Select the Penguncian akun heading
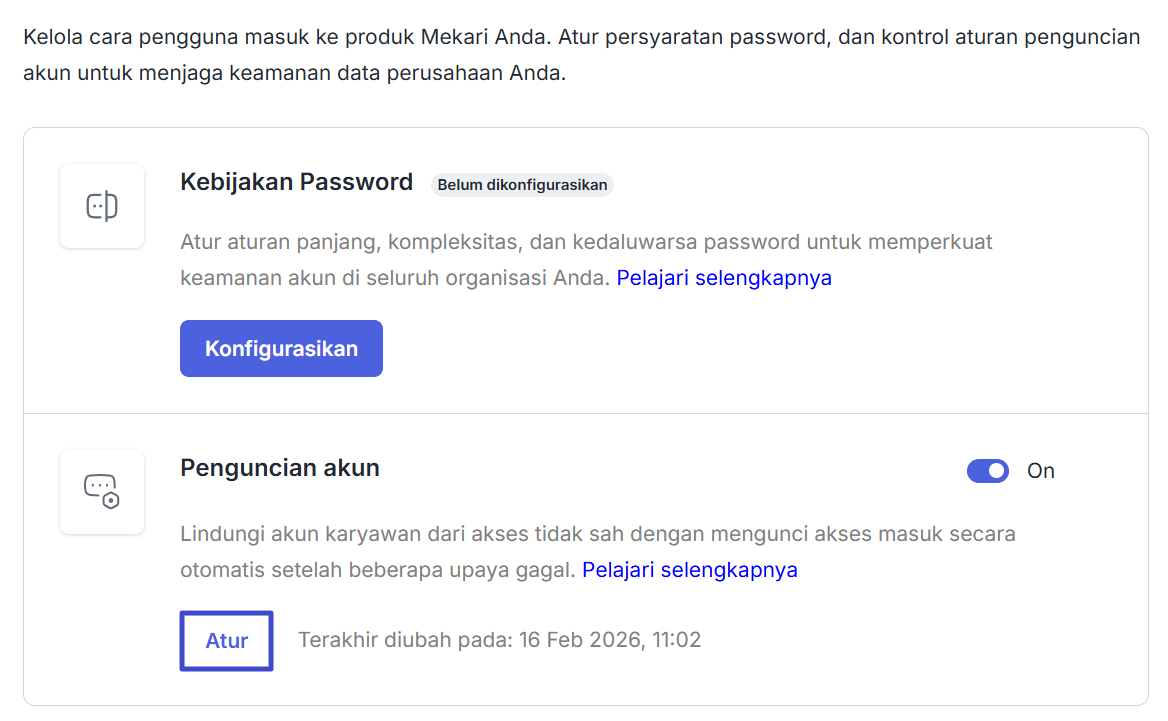Screen dimensions: 1168x721 280,468
